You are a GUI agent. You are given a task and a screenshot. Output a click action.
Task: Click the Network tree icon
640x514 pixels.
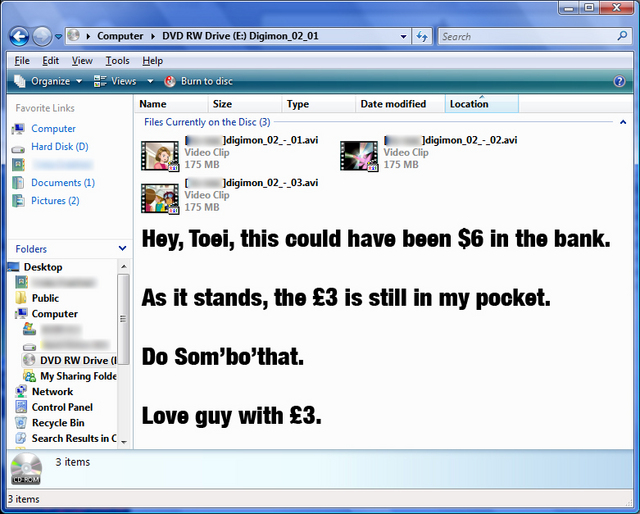point(21,391)
